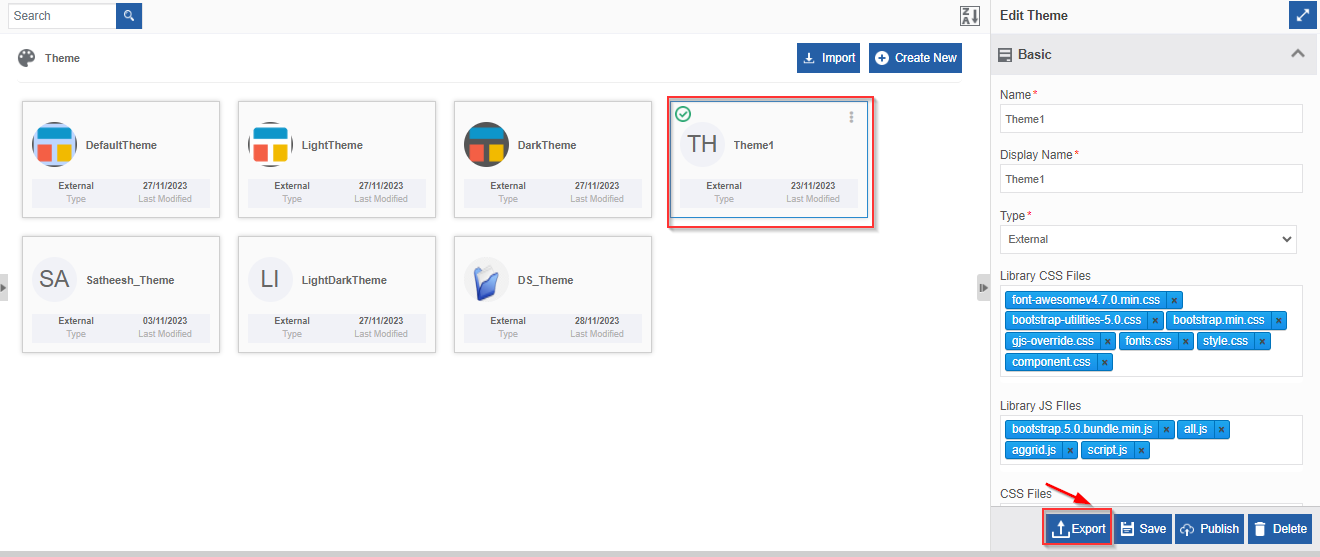Click the Name input field
1320x557 pixels.
click(1151, 119)
